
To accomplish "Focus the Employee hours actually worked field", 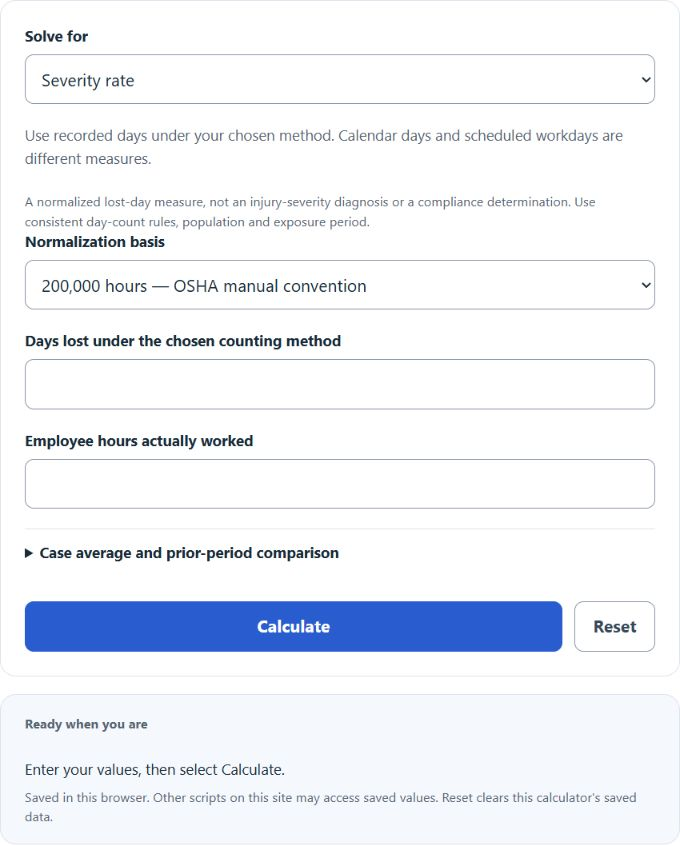I will 339,484.
